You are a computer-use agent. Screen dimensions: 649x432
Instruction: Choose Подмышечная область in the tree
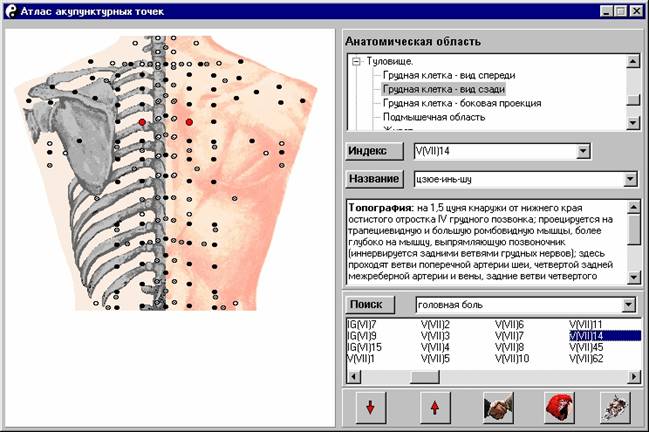tap(436, 117)
